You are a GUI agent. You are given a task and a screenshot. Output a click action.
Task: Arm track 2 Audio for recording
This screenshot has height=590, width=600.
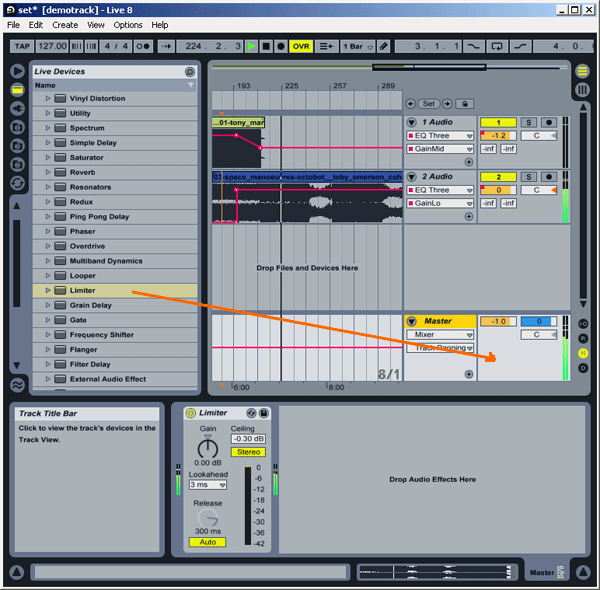547,177
